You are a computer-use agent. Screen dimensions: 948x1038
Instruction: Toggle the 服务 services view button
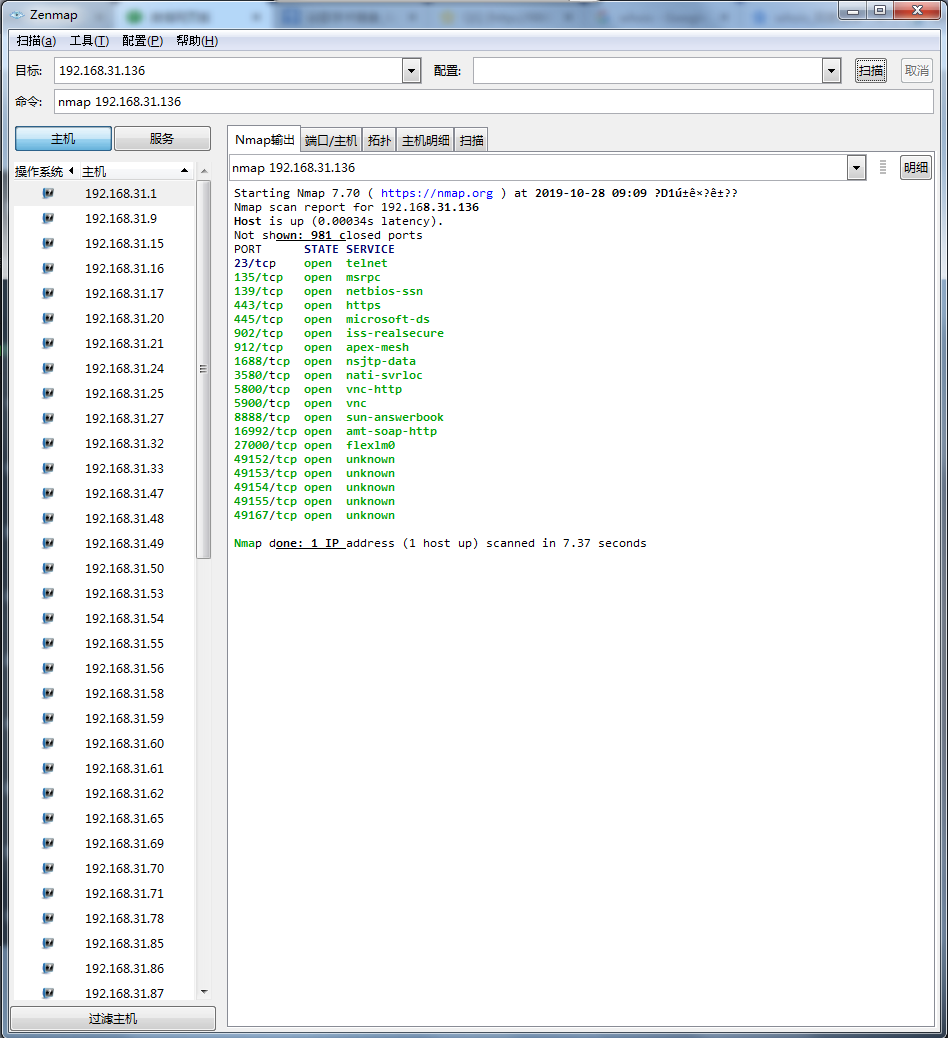[162, 139]
